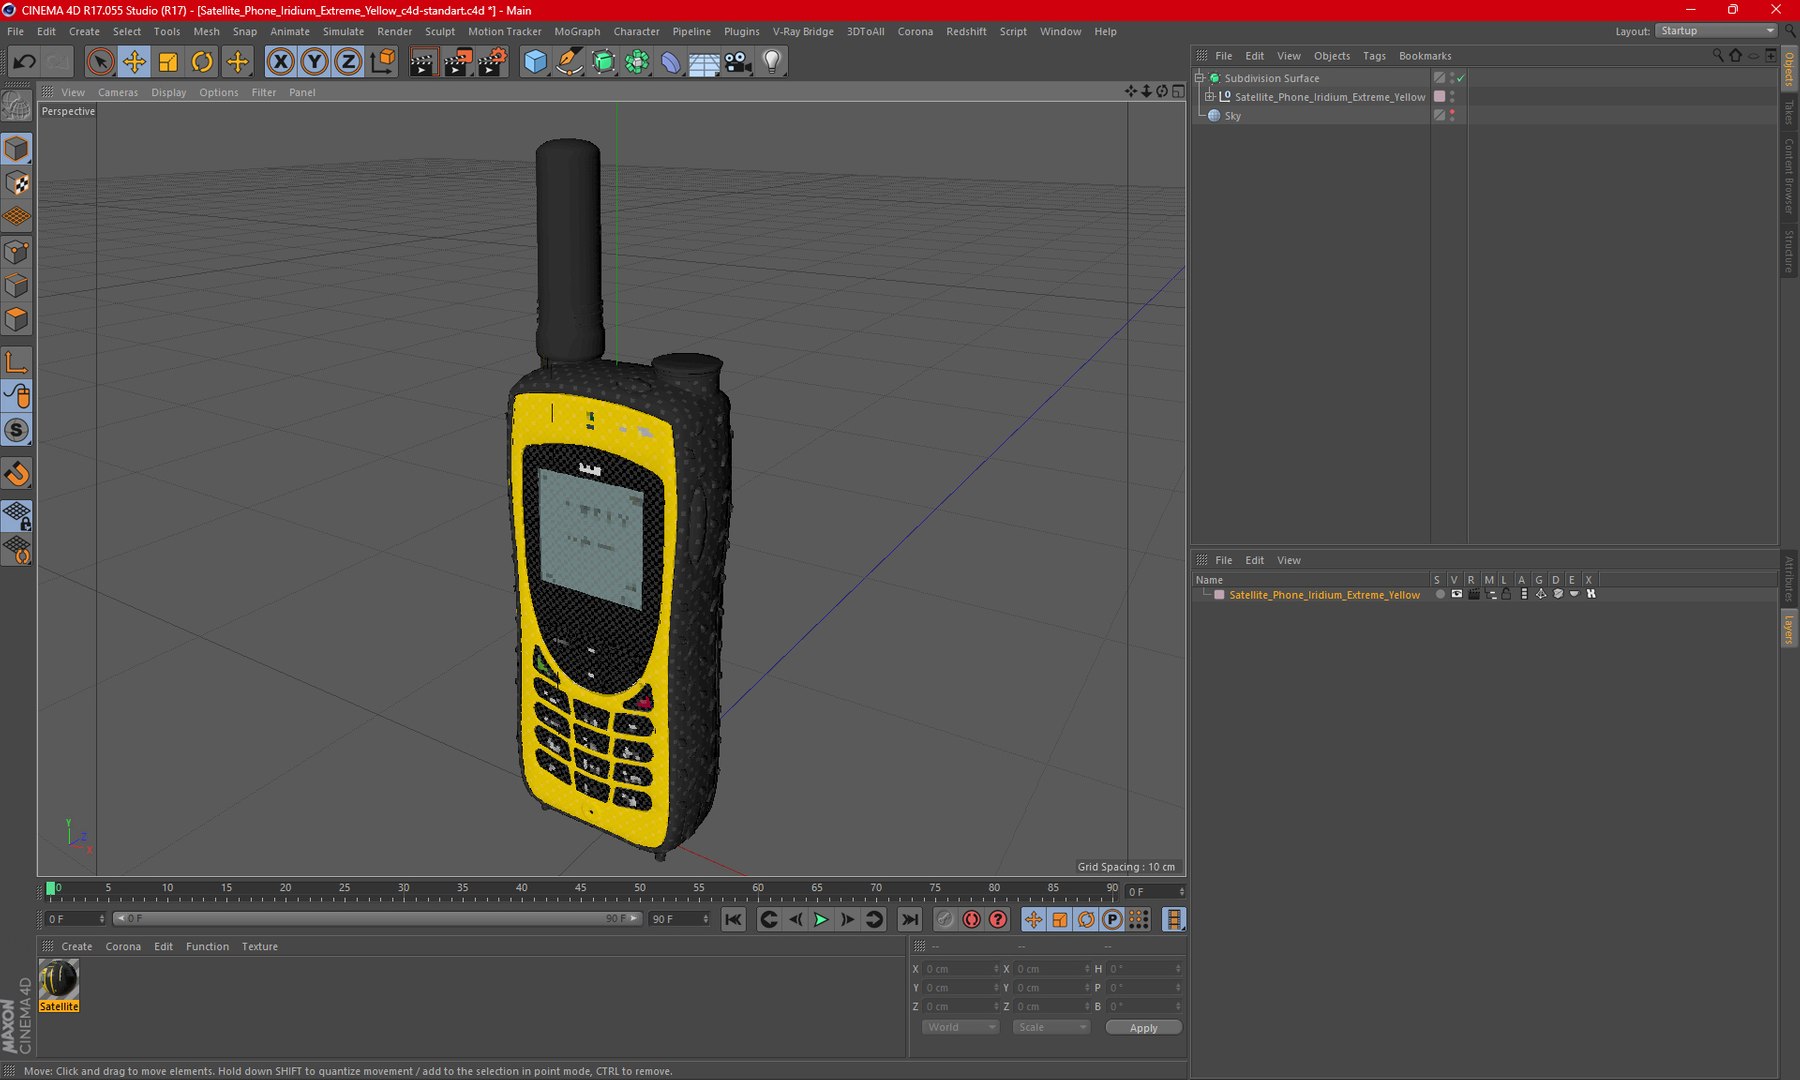The height and width of the screenshot is (1080, 1800).
Task: Go to end of animation
Action: 909,920
